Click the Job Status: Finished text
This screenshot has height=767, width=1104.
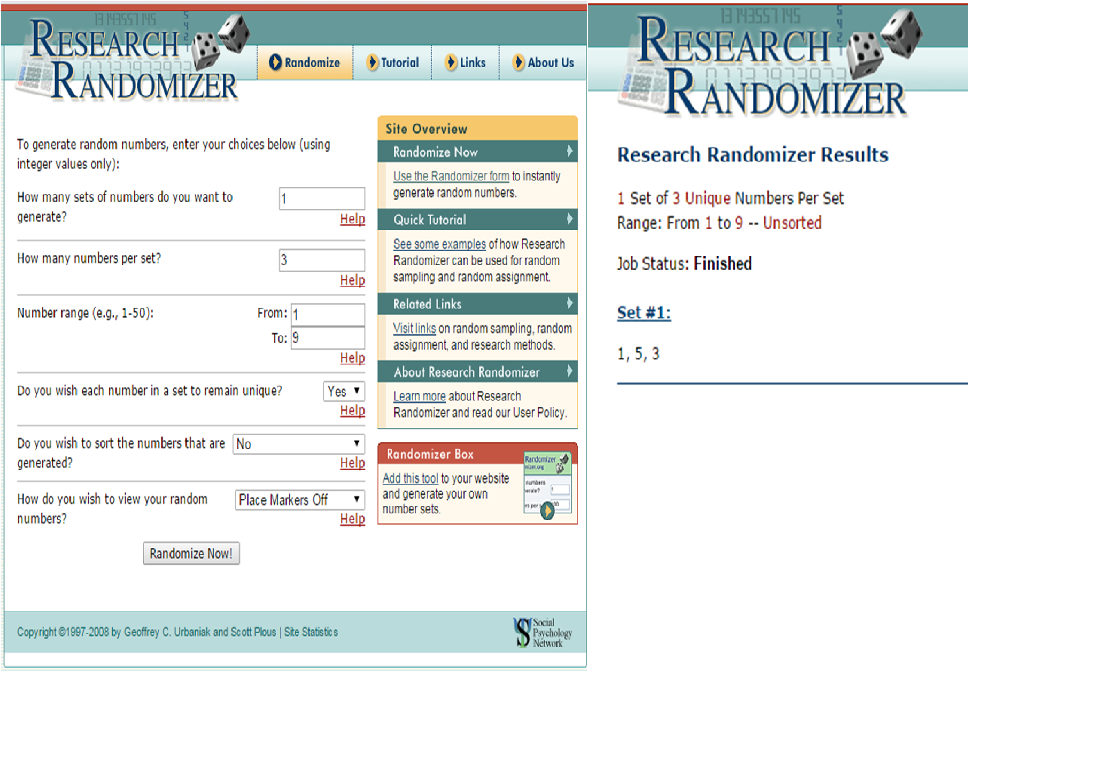(x=684, y=264)
